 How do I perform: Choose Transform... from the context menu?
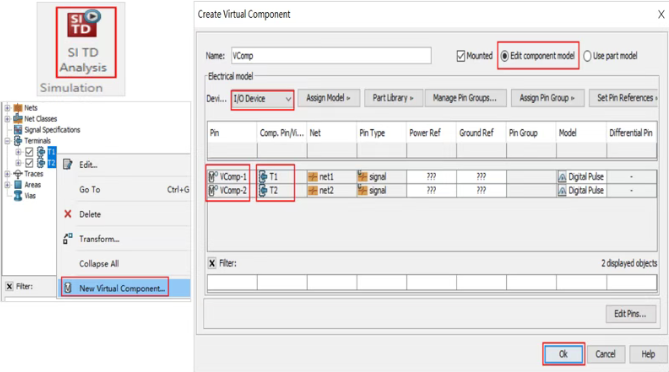tap(99, 239)
